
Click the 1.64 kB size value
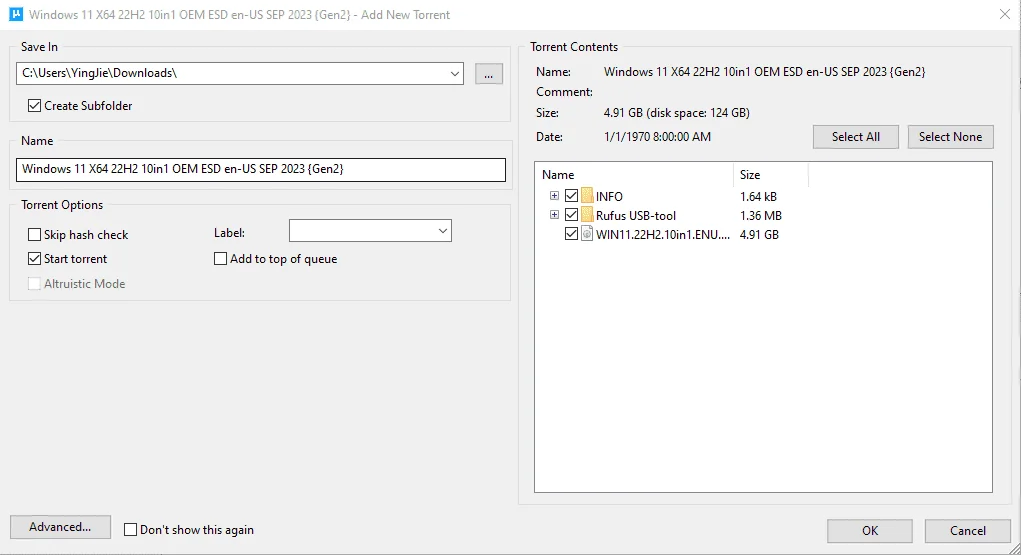[x=759, y=197]
